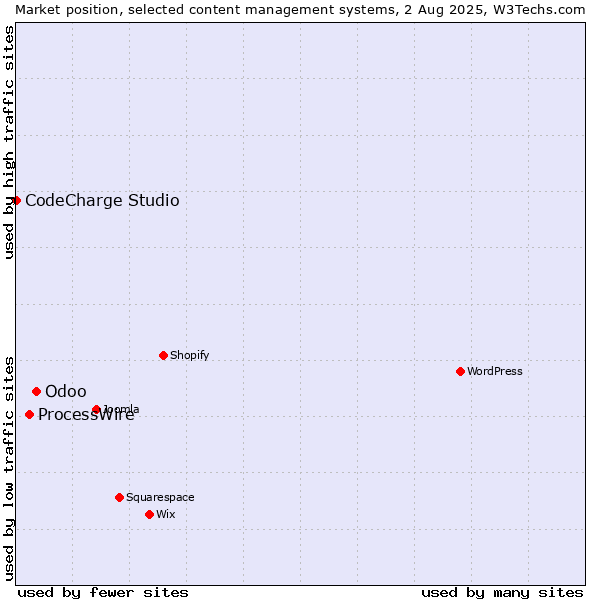Click the ProcessWire red diamond marker
The image size is (600, 600).
29,414
